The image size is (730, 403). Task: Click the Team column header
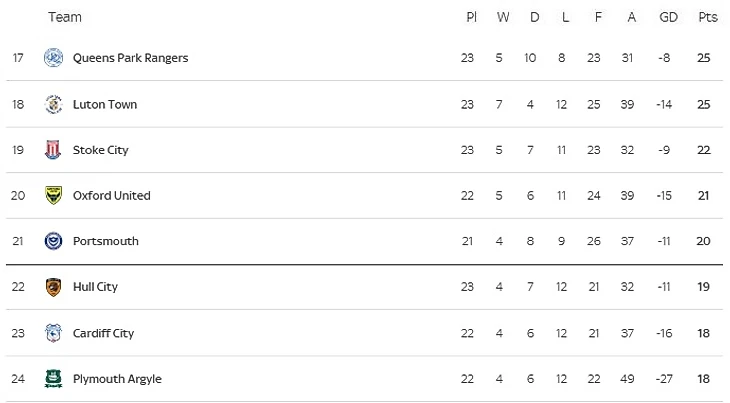(x=65, y=17)
